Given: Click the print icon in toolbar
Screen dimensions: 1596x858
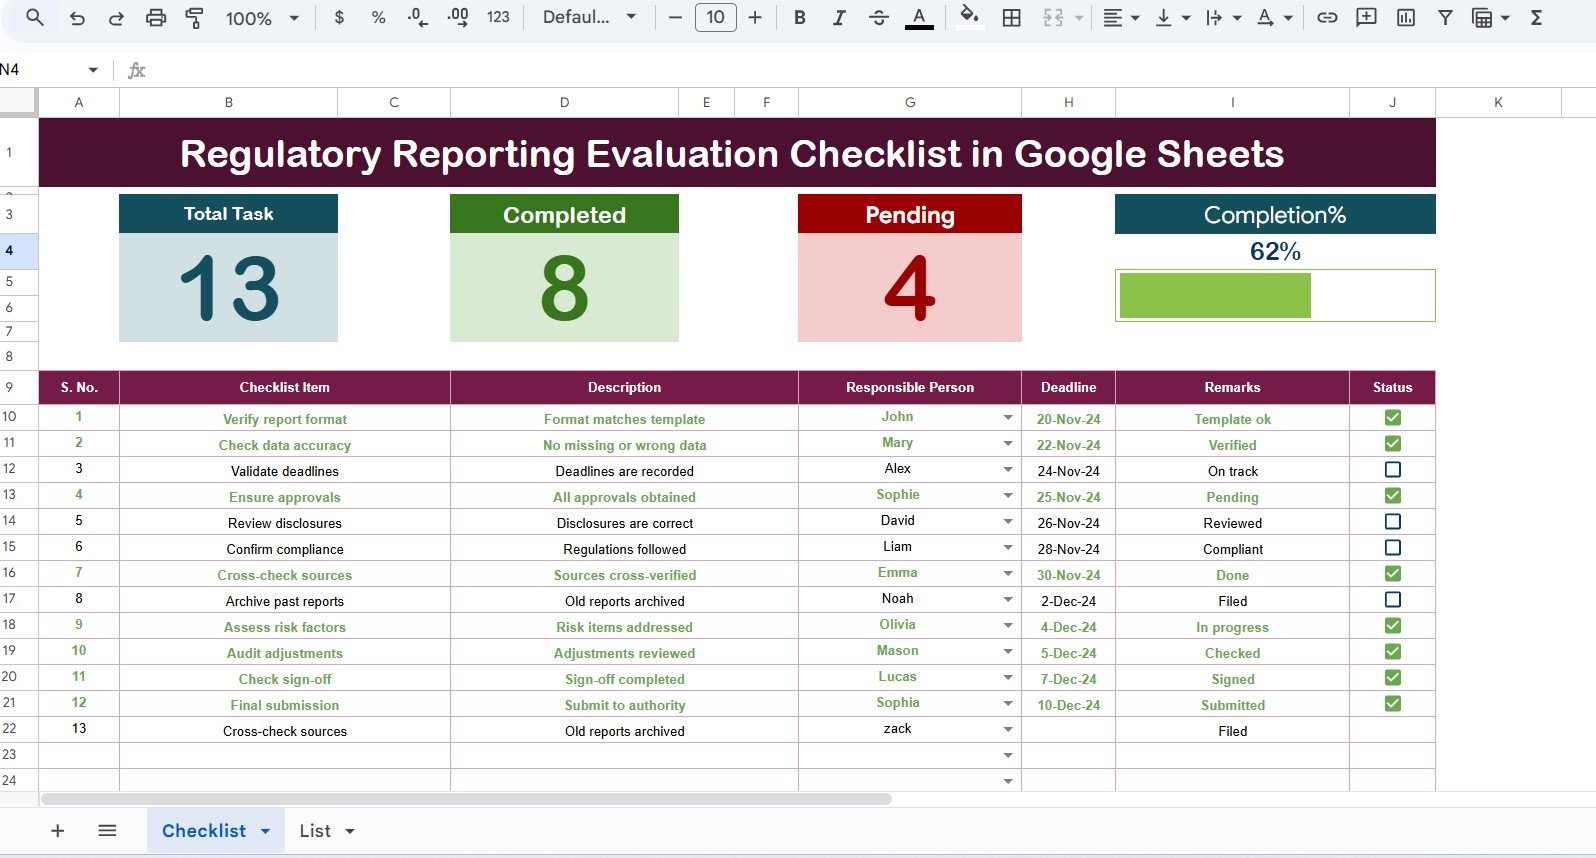Looking at the screenshot, I should point(155,18).
